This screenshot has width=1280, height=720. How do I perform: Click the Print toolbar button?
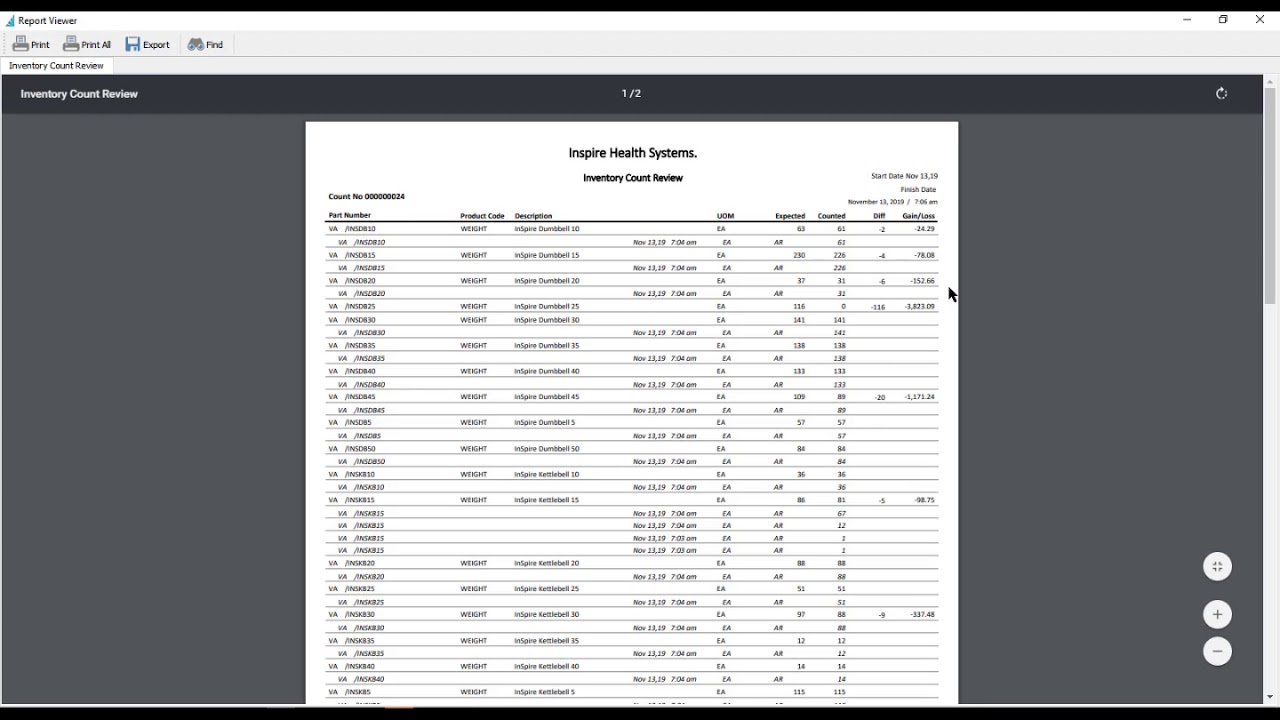[x=31, y=44]
